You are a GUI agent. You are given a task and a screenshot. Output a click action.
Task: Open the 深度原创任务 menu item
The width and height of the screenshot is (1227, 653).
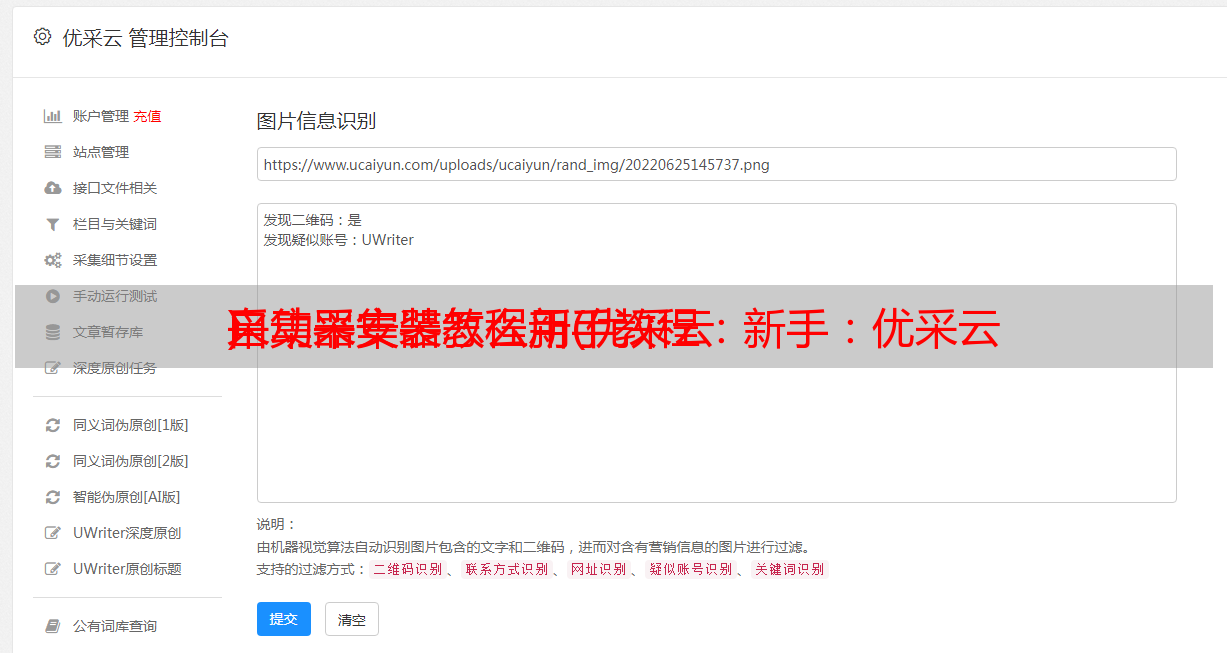tap(115, 368)
